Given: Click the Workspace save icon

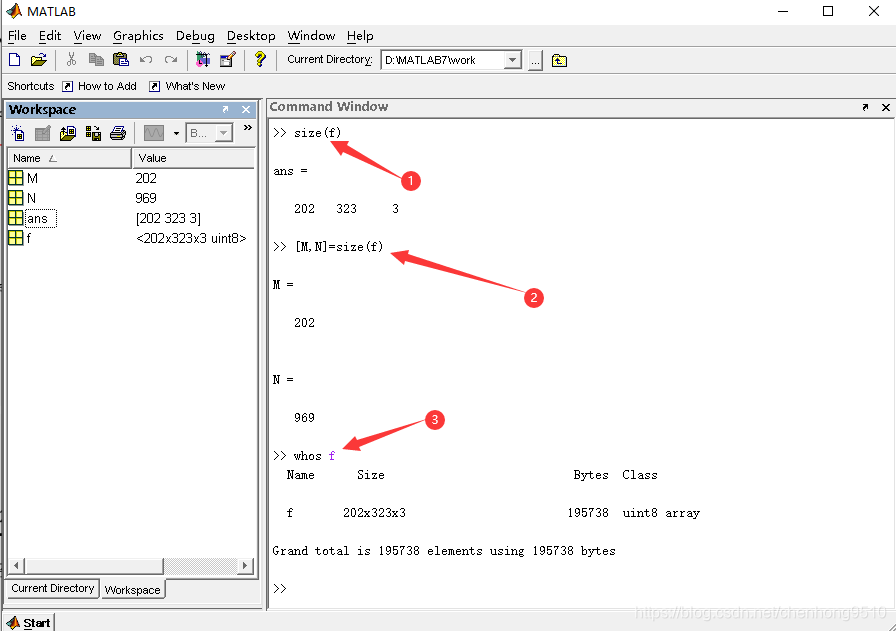Looking at the screenshot, I should pyautogui.click(x=93, y=133).
